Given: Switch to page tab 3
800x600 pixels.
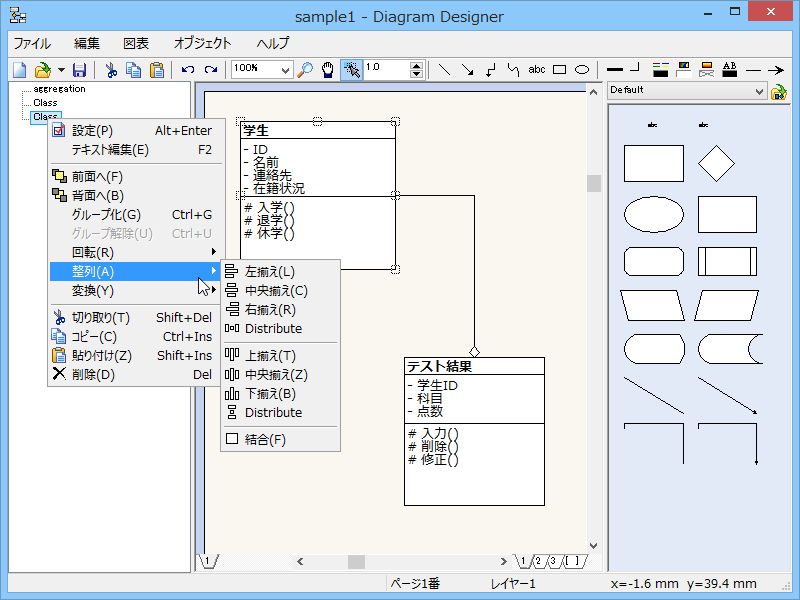Looking at the screenshot, I should [553, 561].
